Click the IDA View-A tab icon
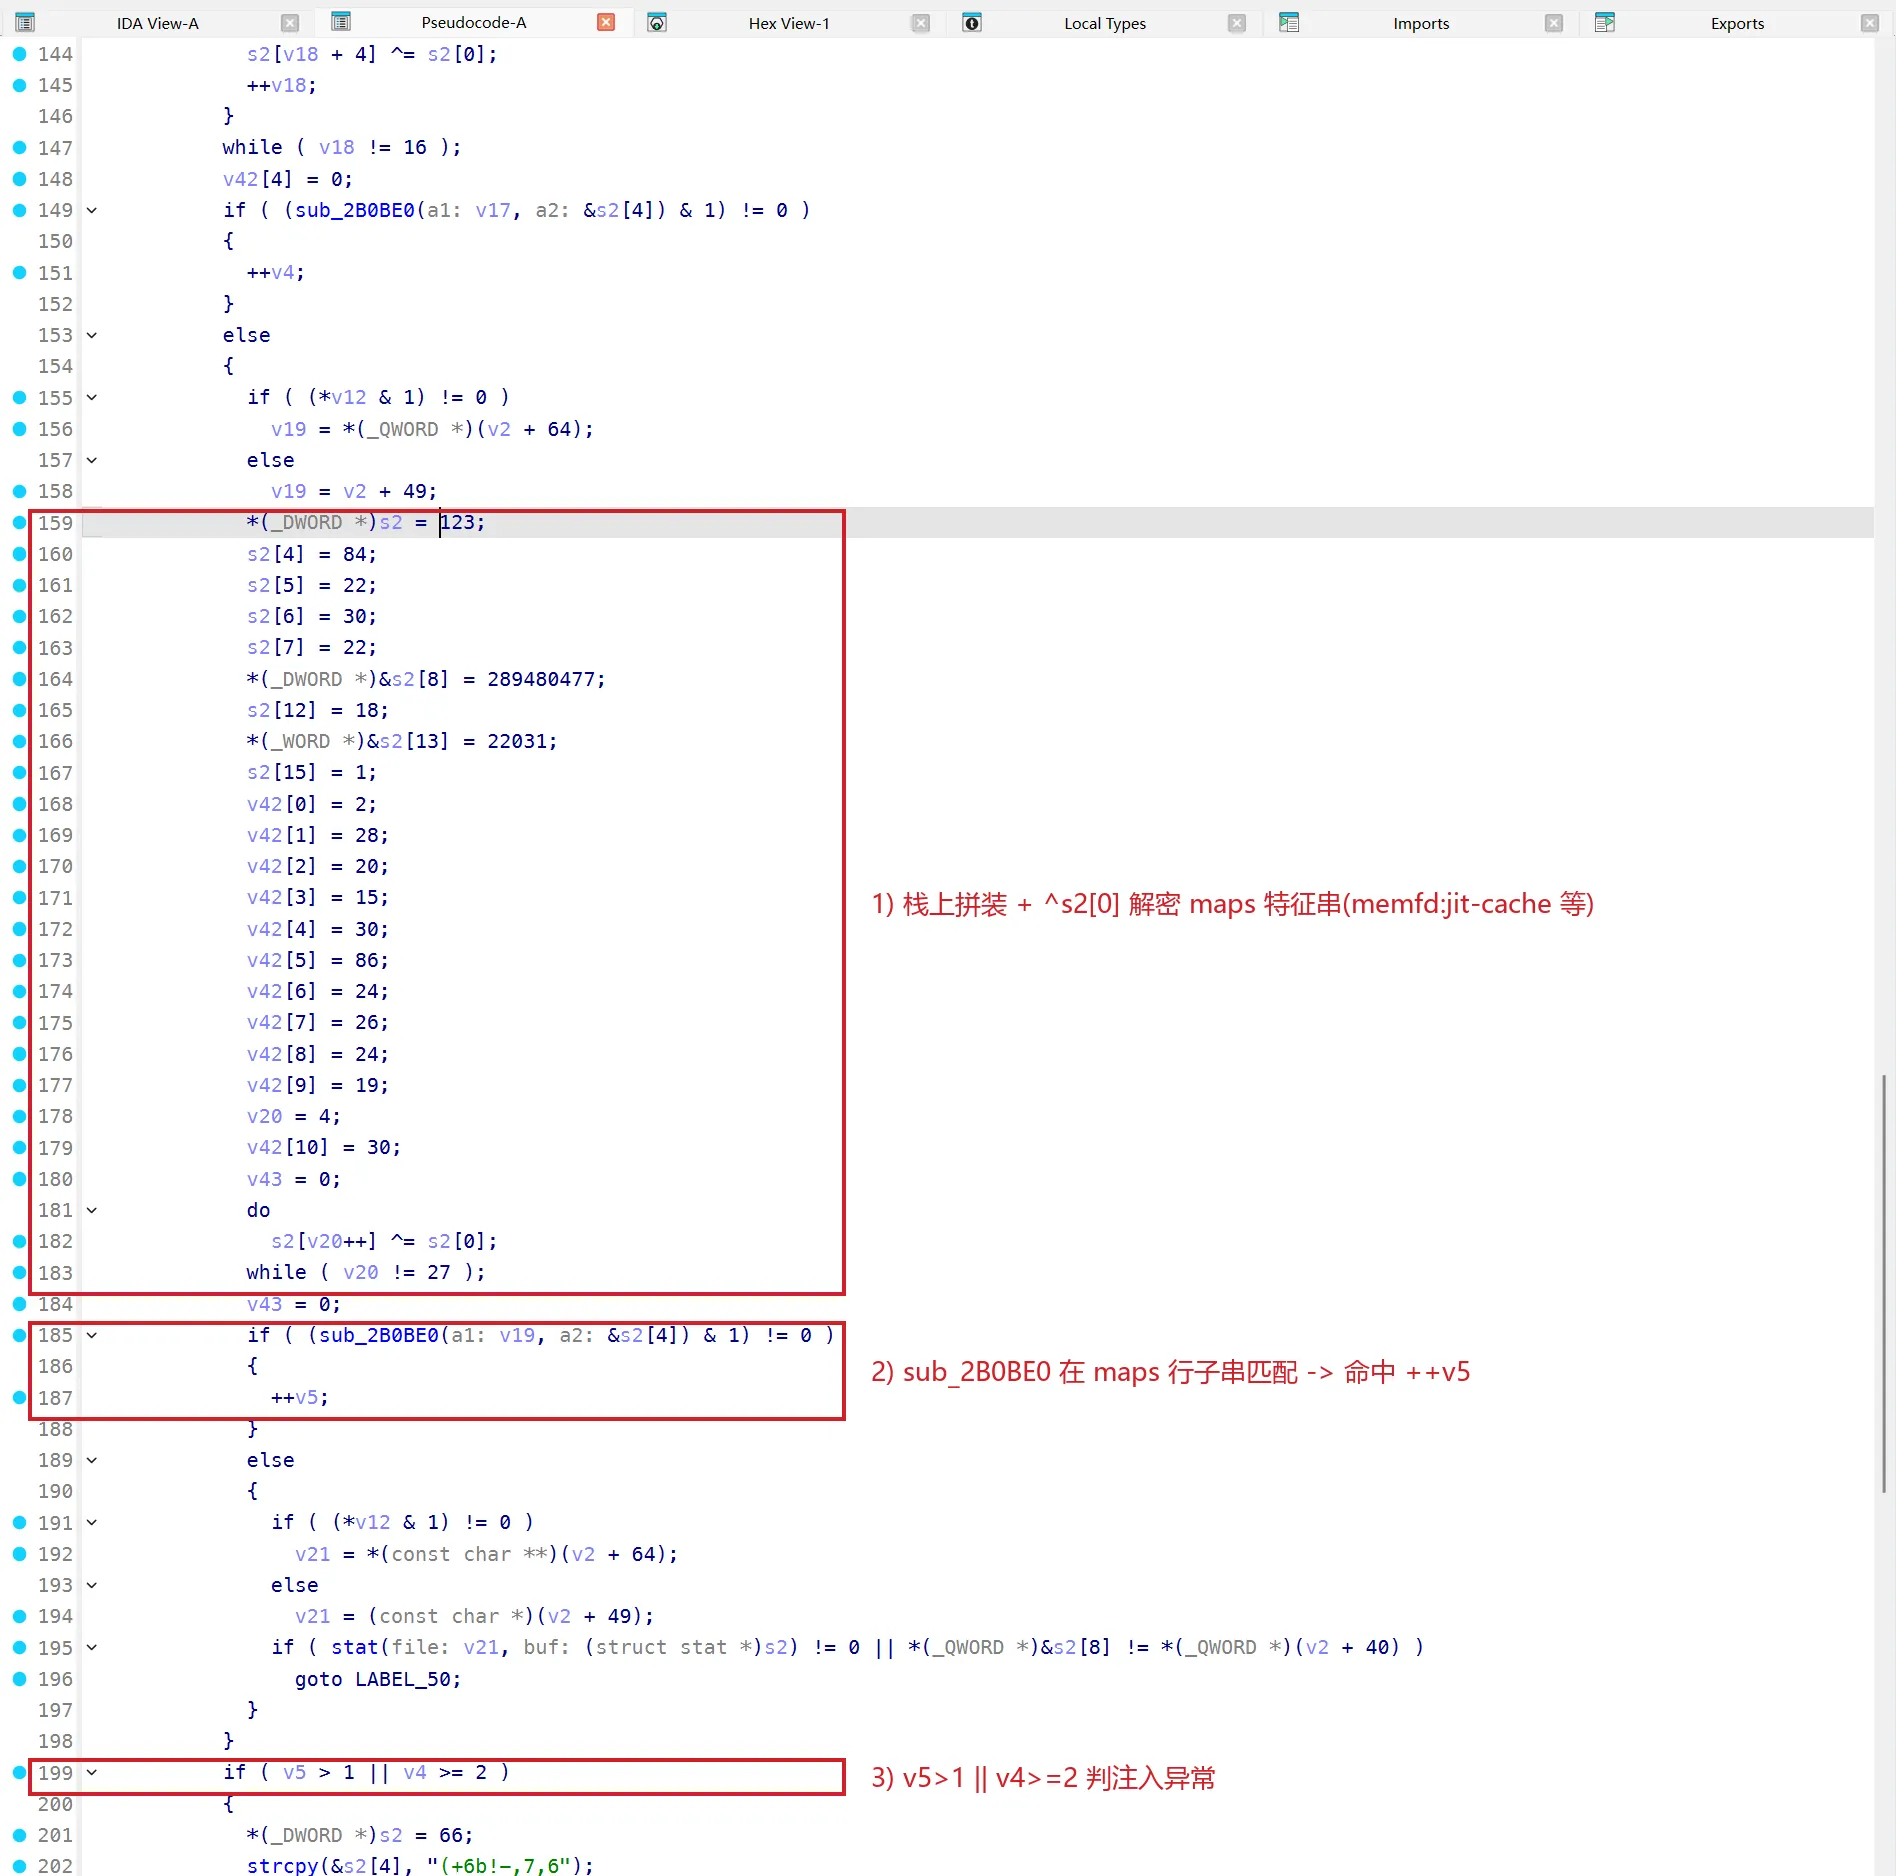The width and height of the screenshot is (1896, 1876). click(x=26, y=22)
